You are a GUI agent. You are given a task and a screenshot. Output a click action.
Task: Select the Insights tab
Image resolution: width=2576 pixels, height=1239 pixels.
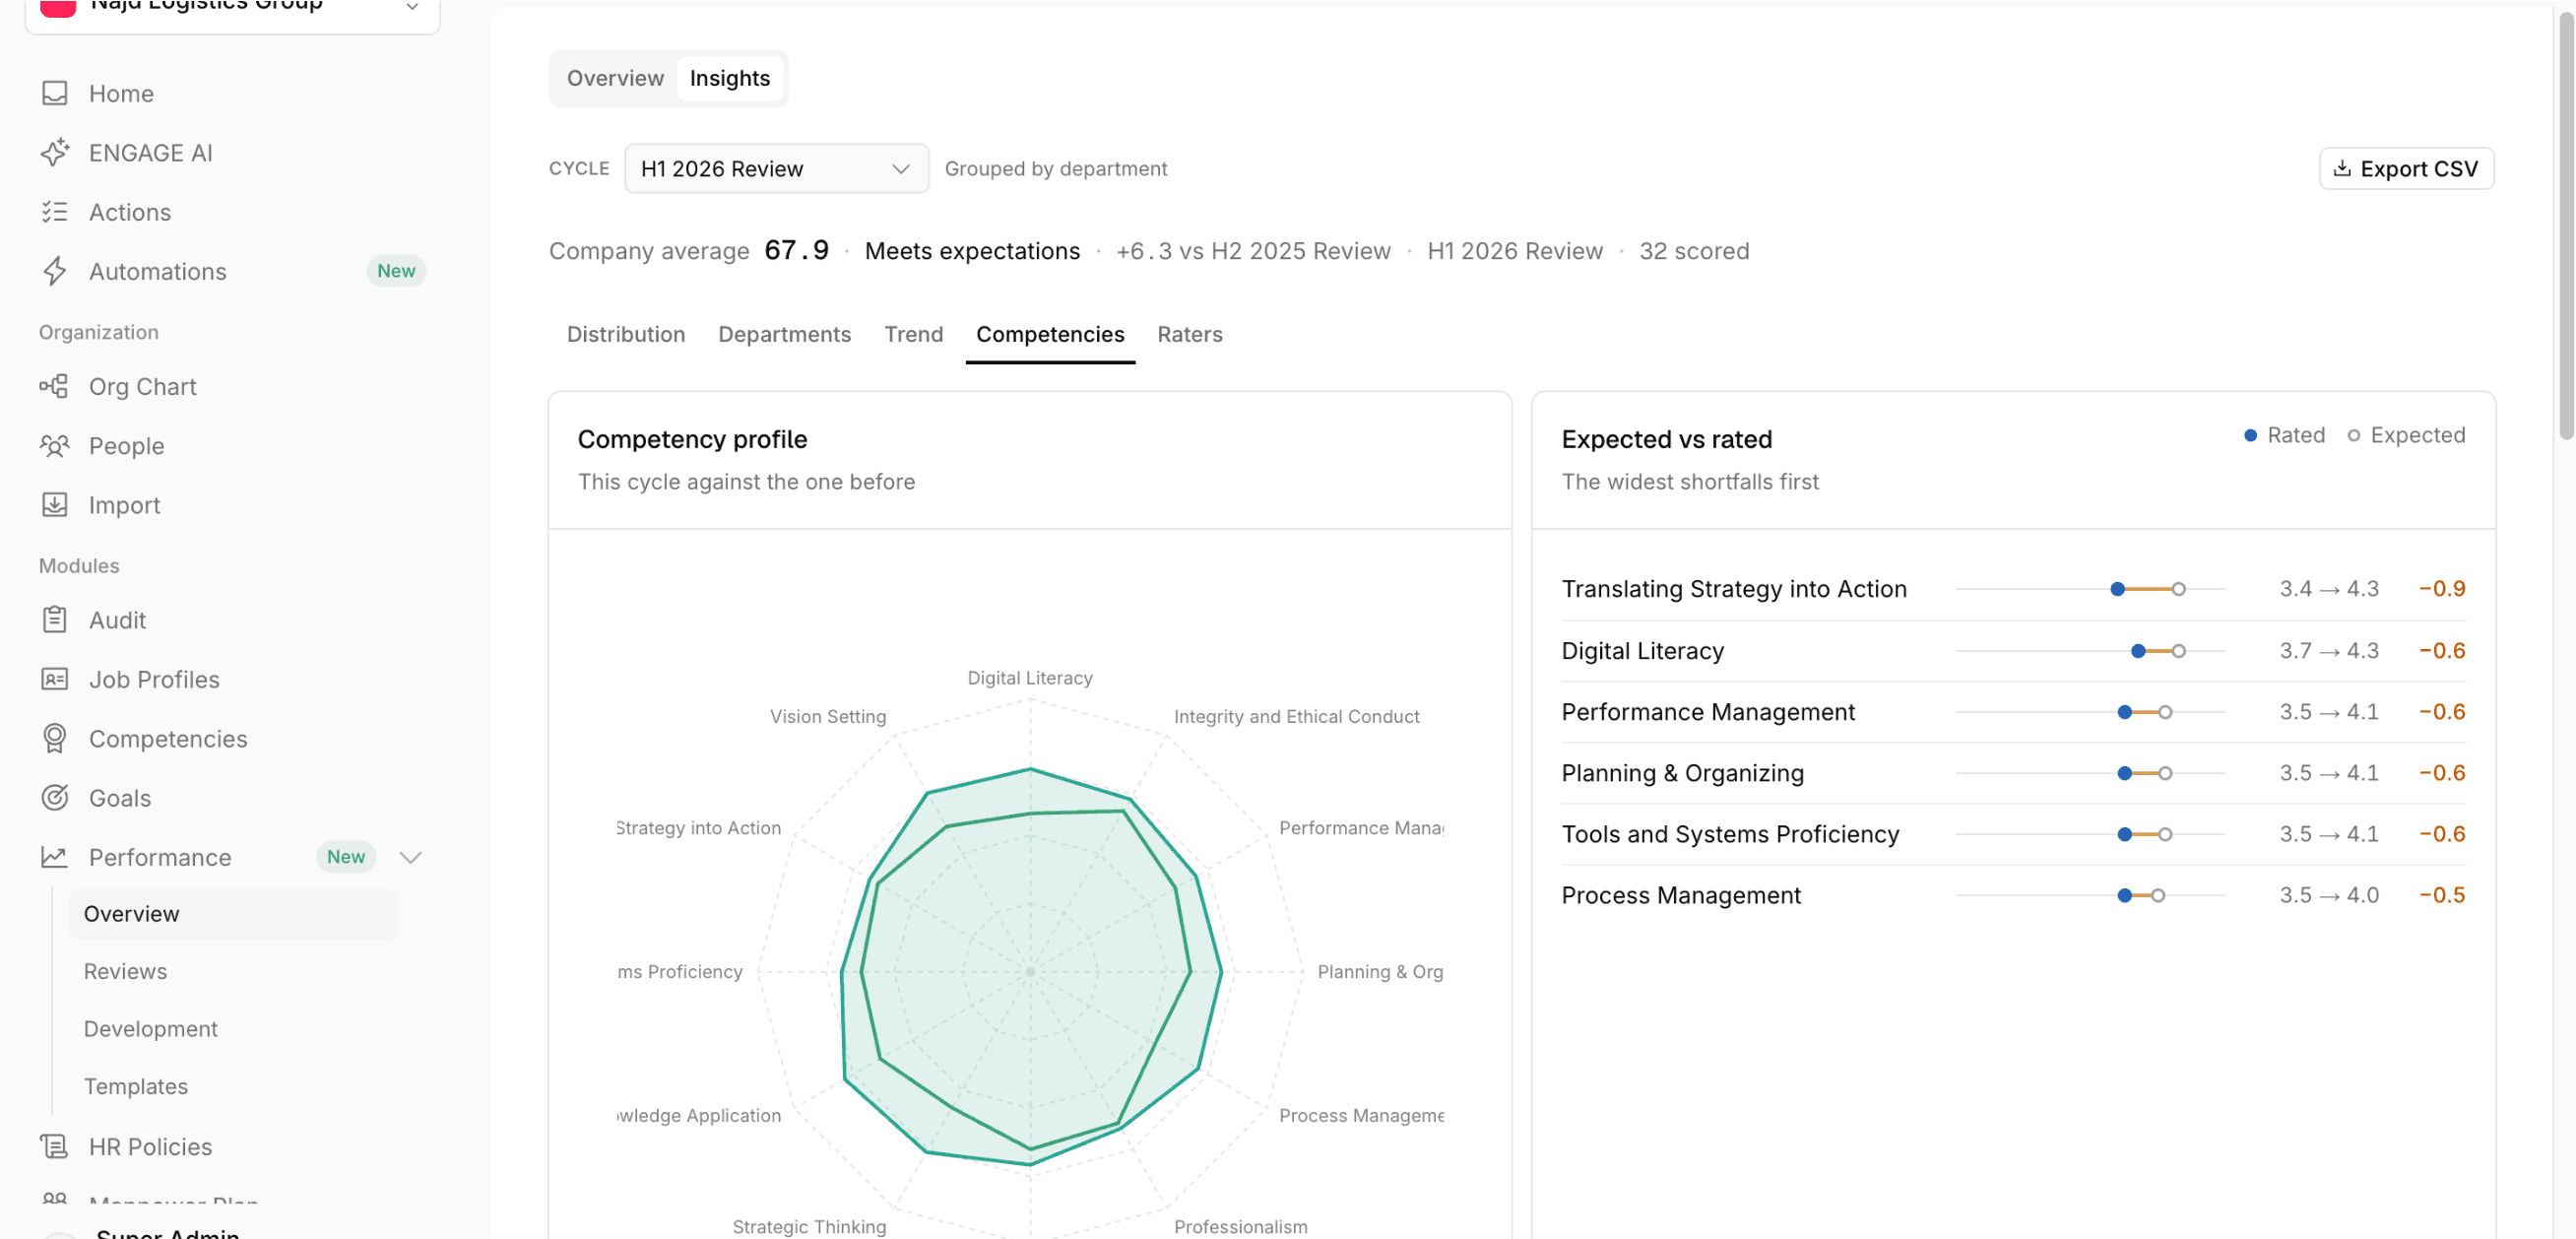tap(729, 78)
